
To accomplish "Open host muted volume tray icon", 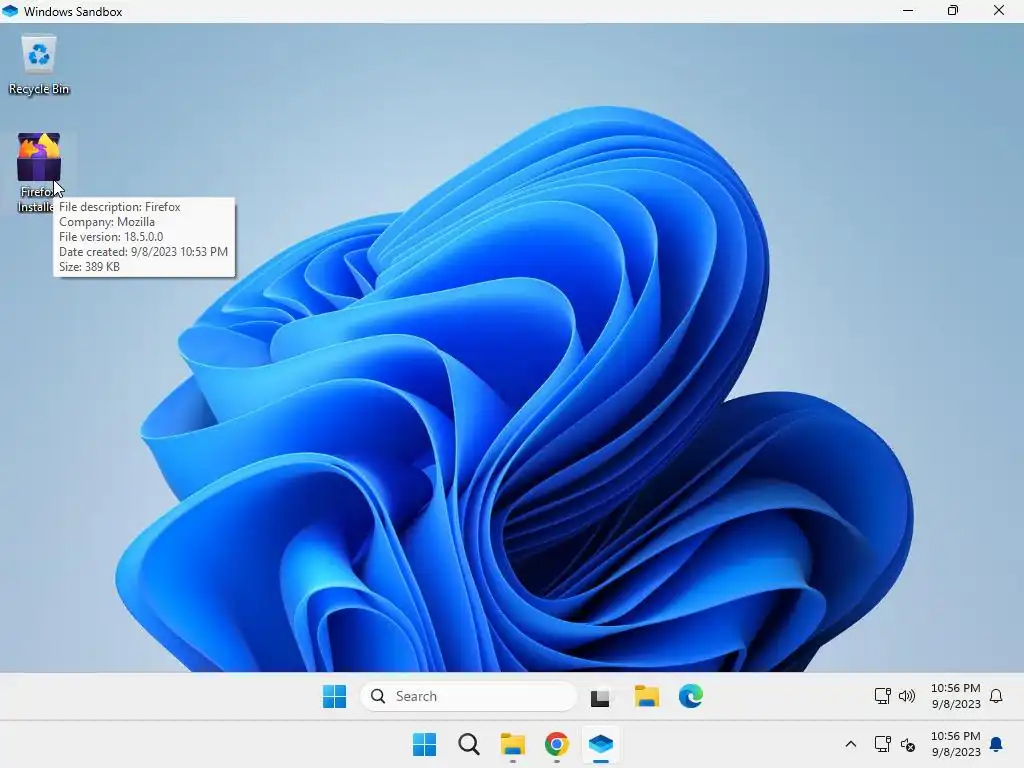I will click(x=907, y=744).
